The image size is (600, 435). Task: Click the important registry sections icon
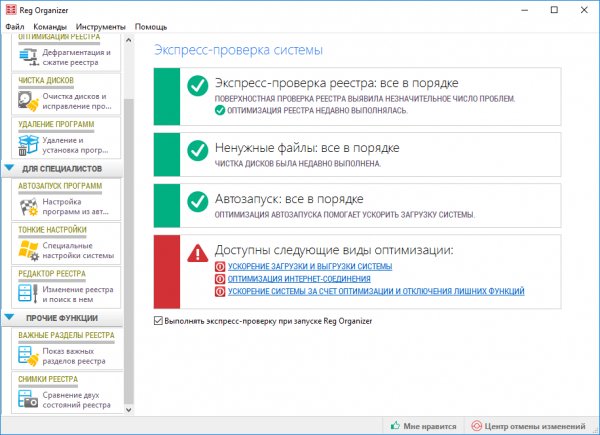29,356
